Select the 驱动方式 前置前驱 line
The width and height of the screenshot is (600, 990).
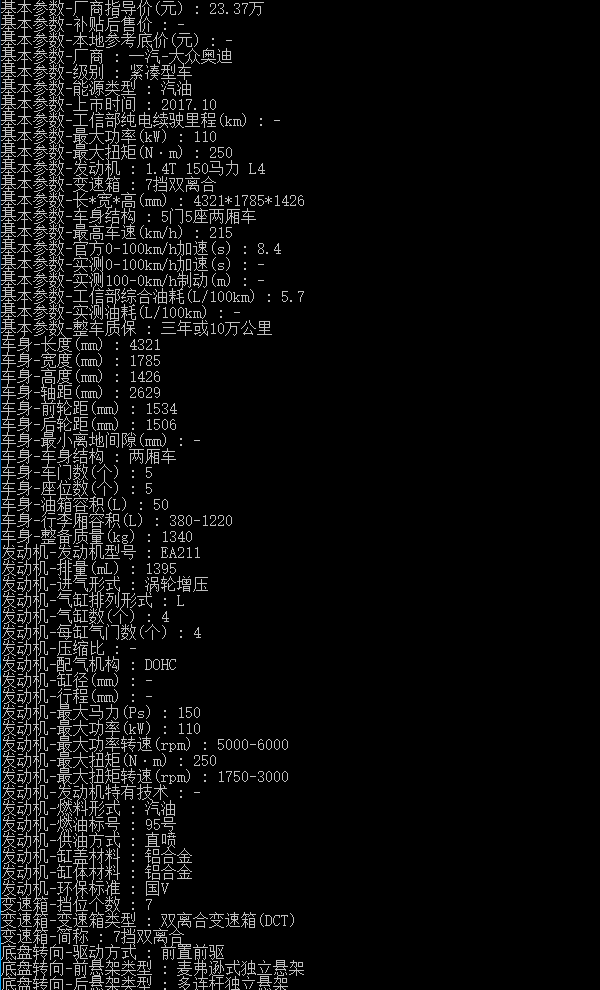pyautogui.click(x=112, y=953)
